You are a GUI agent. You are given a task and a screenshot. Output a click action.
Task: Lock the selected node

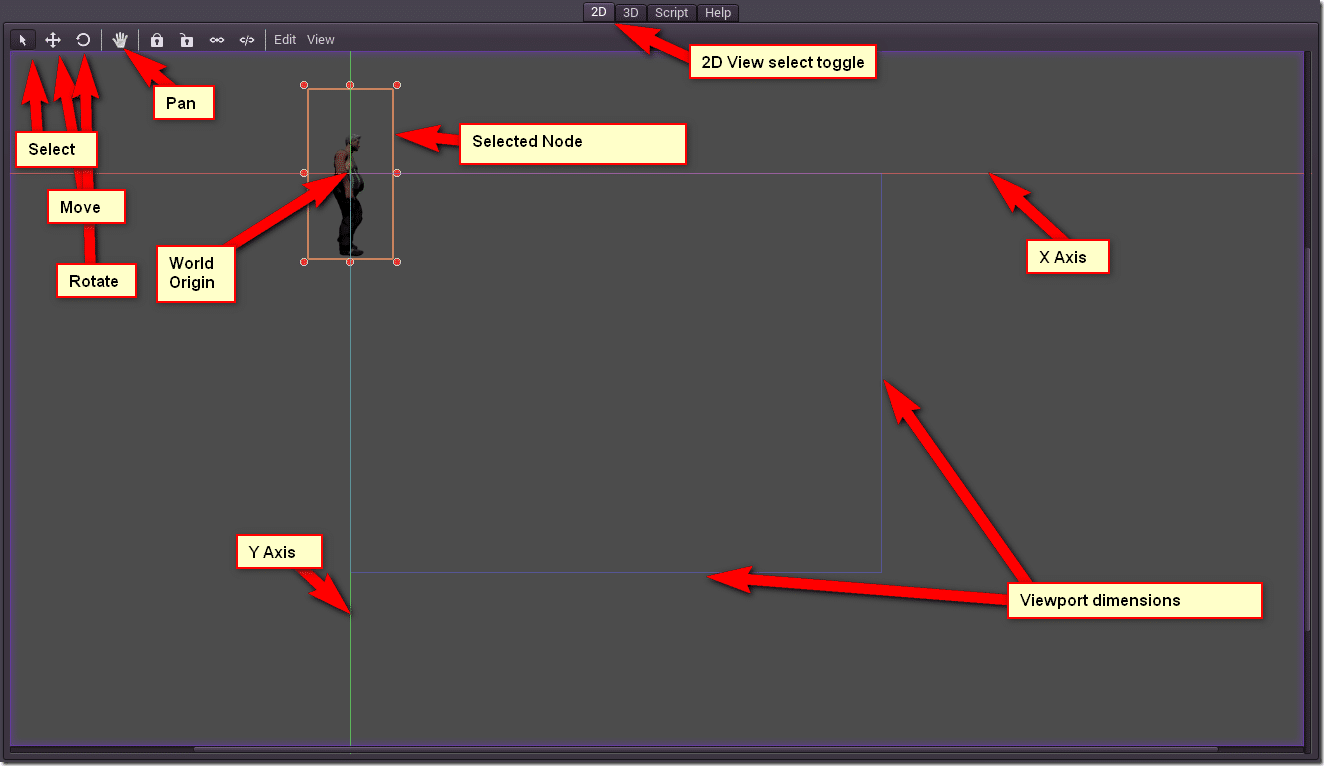(x=156, y=39)
